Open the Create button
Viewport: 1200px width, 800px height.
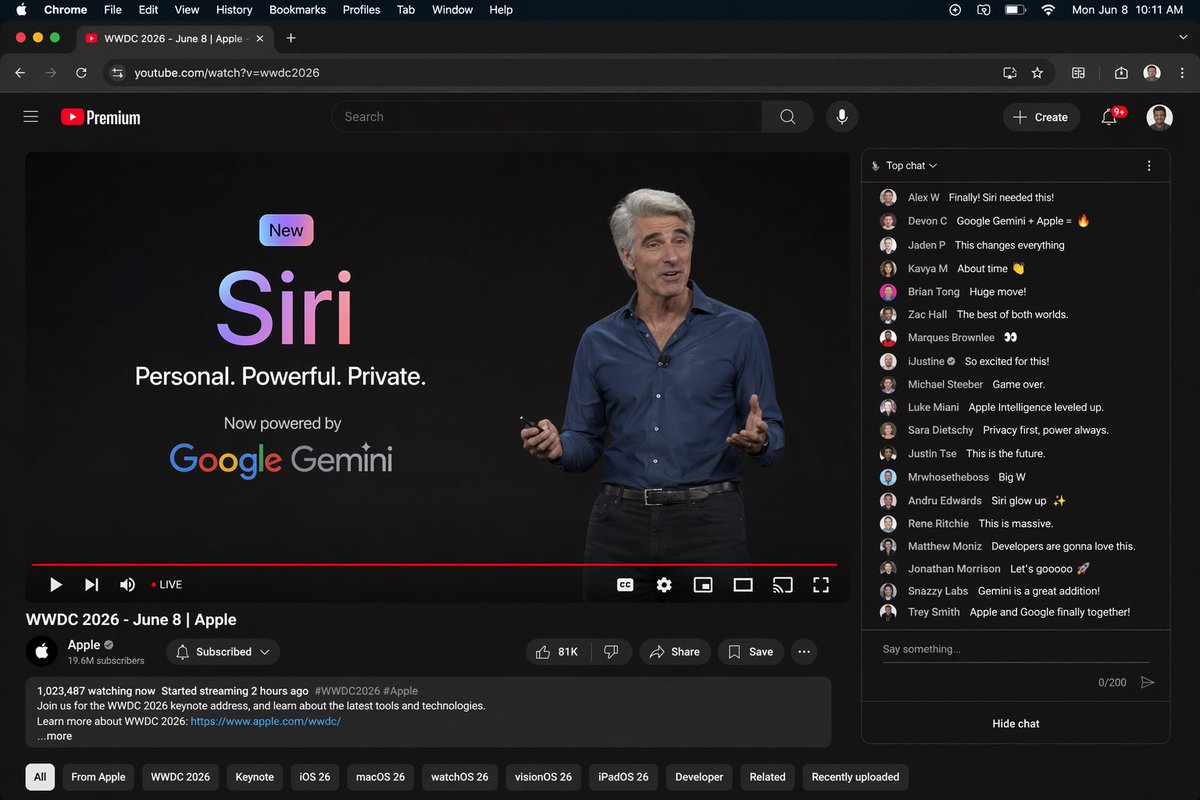[1041, 117]
